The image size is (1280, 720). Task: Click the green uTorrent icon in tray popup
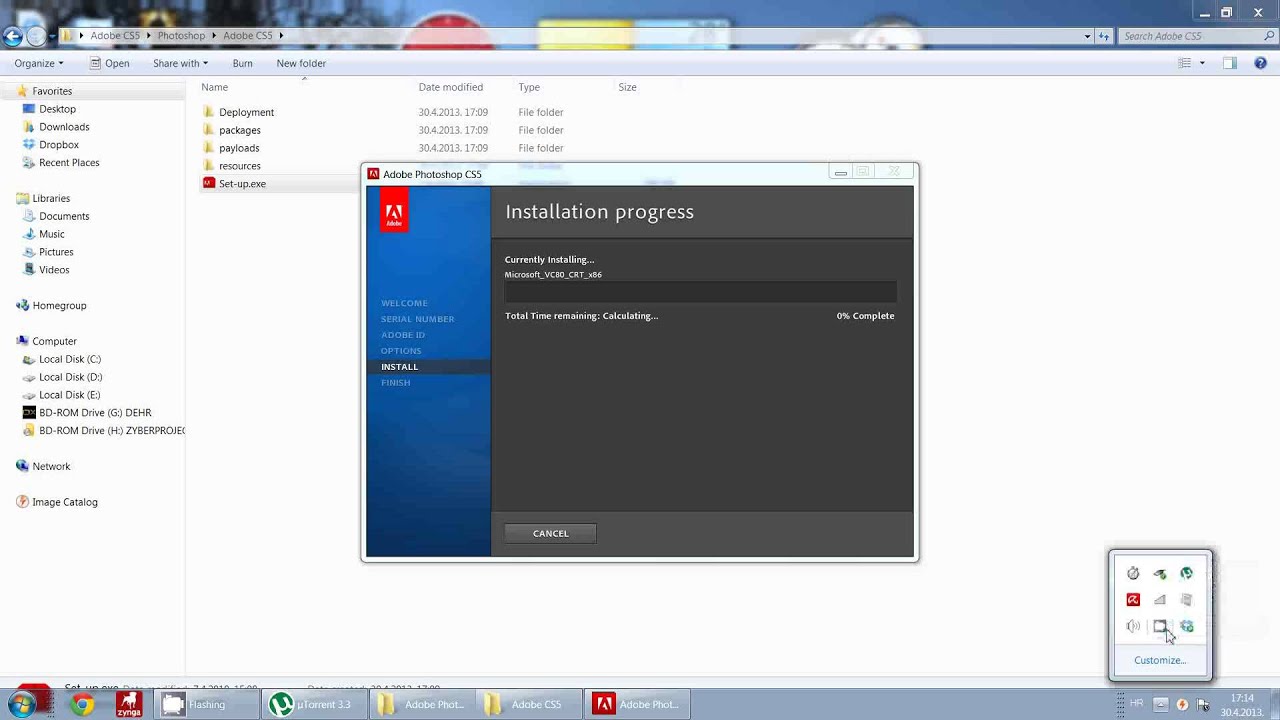[1186, 573]
